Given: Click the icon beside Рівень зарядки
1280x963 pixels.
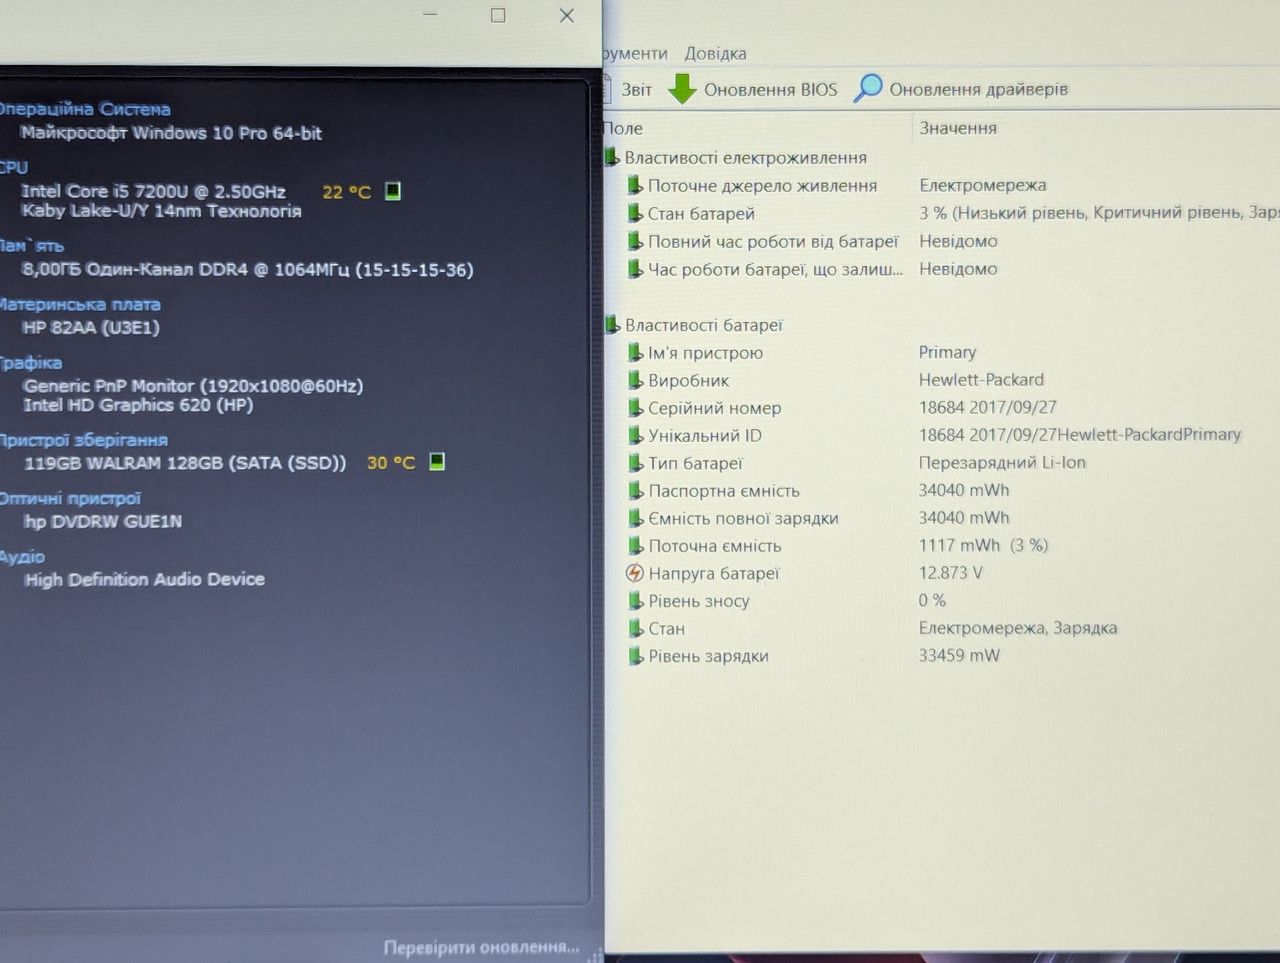Looking at the screenshot, I should pos(635,656).
